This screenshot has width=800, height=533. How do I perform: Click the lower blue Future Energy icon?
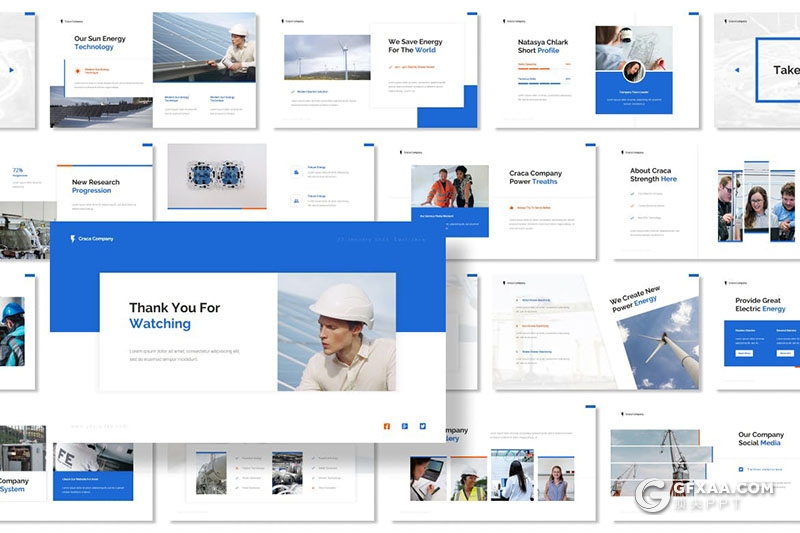296,200
